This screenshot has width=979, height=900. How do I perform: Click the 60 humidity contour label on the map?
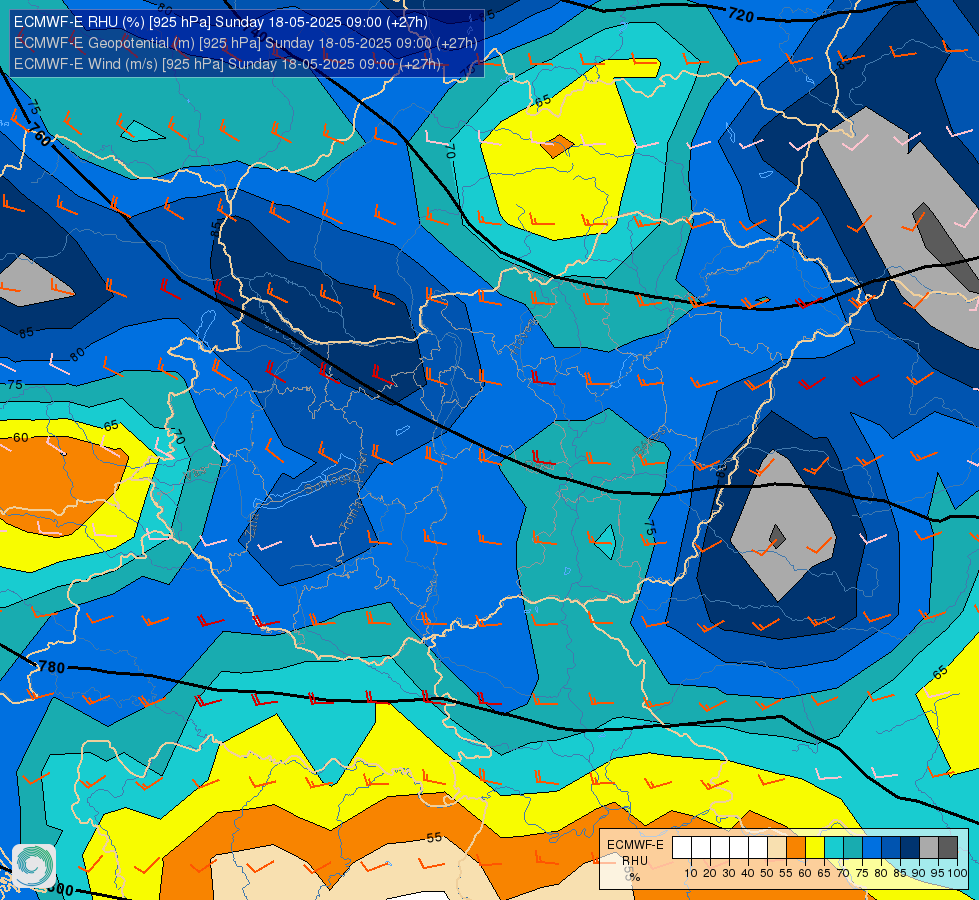pyautogui.click(x=21, y=437)
